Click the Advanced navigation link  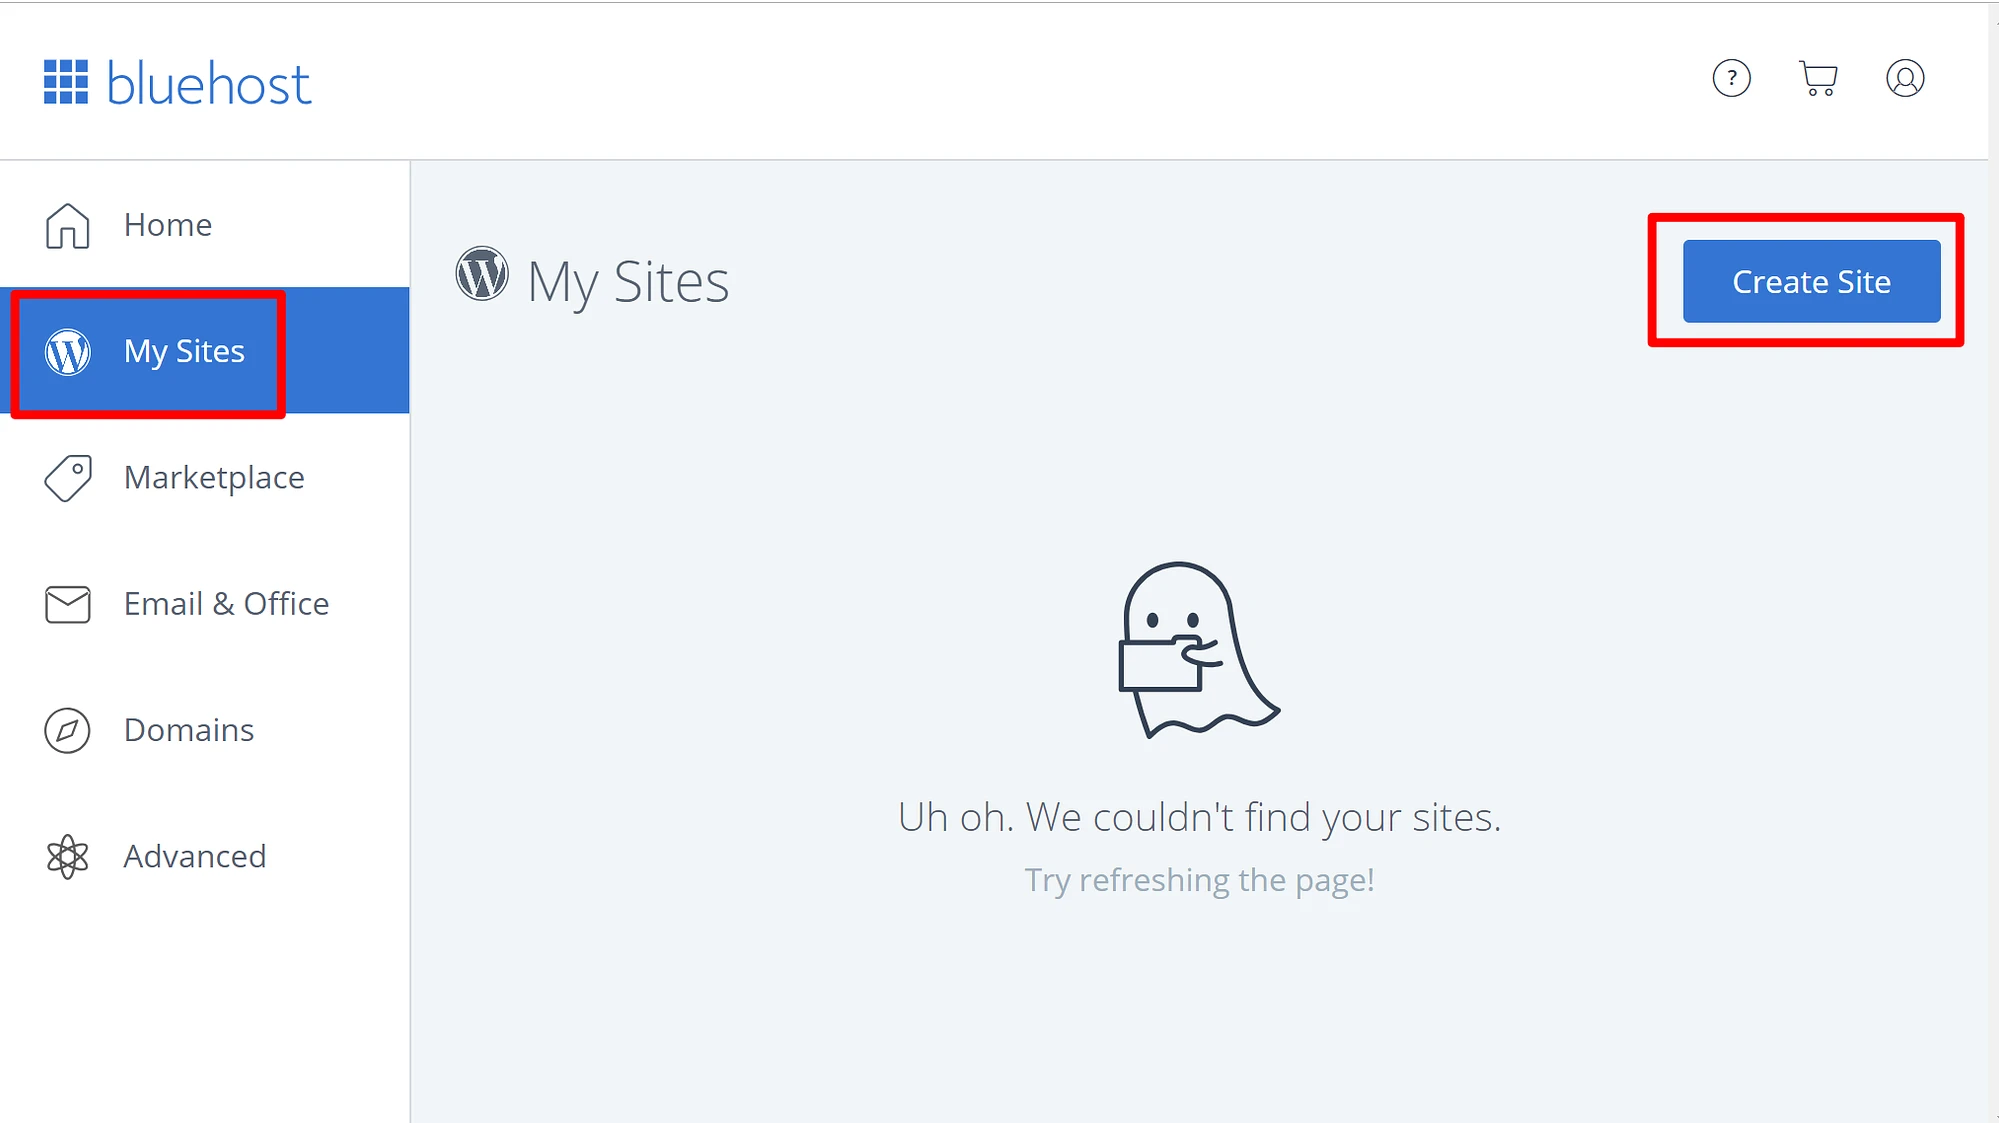tap(195, 855)
